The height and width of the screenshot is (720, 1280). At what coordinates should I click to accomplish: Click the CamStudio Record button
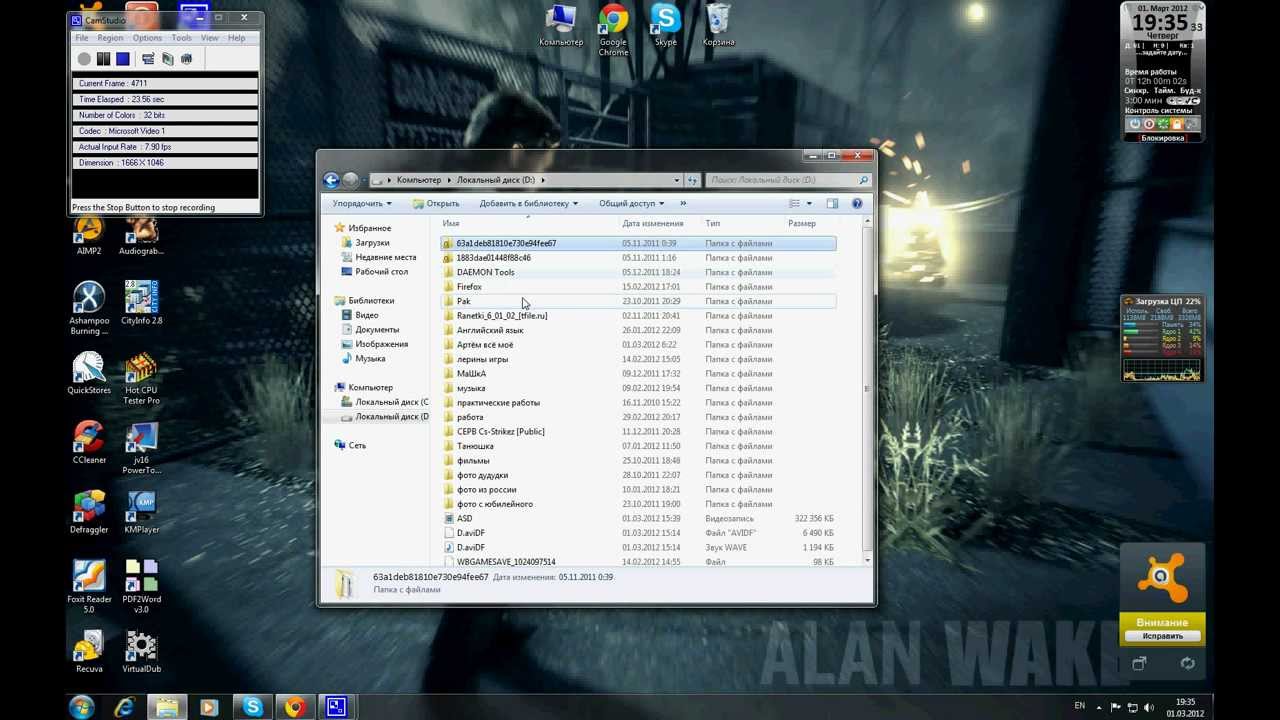84,59
